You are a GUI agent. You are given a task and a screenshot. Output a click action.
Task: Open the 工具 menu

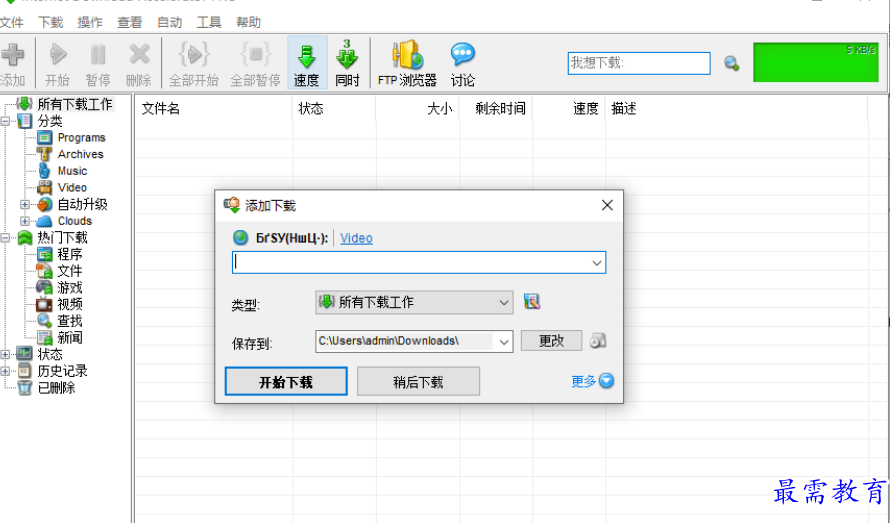click(209, 22)
